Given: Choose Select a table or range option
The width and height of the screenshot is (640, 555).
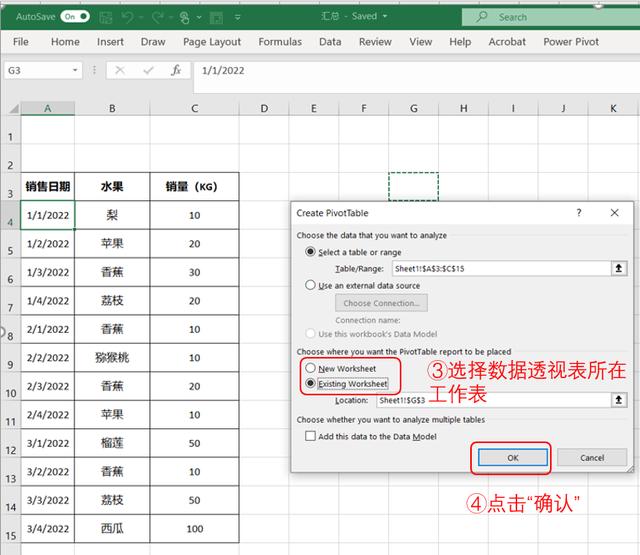Looking at the screenshot, I should (x=311, y=252).
